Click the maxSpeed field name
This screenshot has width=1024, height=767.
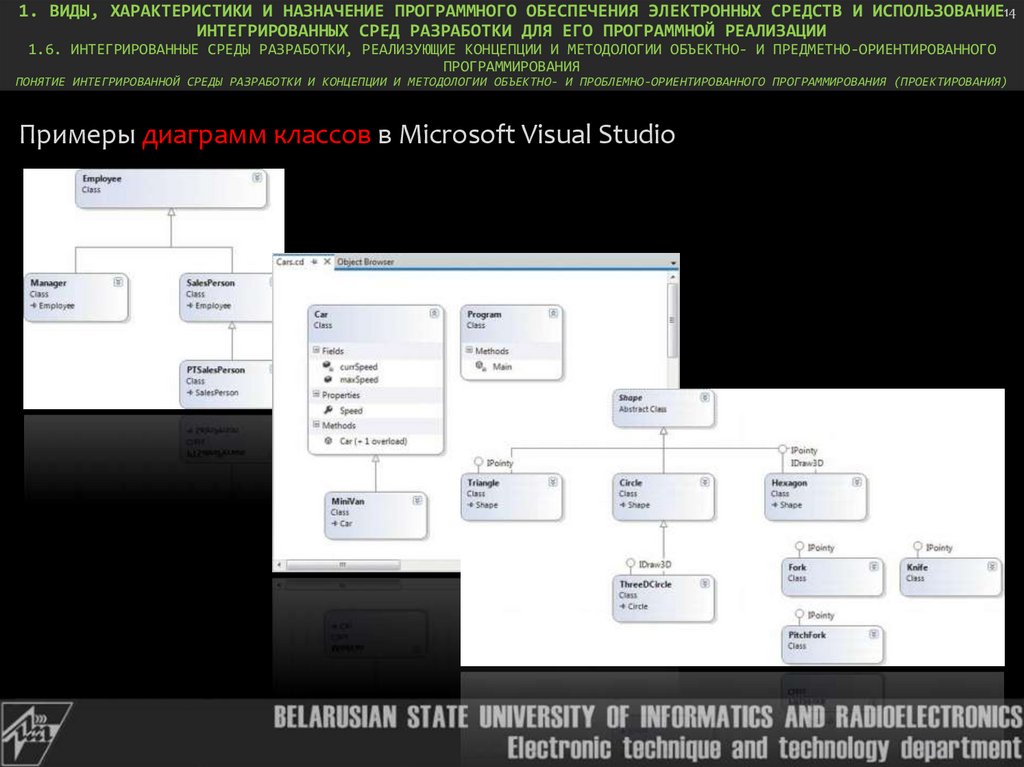pyautogui.click(x=359, y=379)
